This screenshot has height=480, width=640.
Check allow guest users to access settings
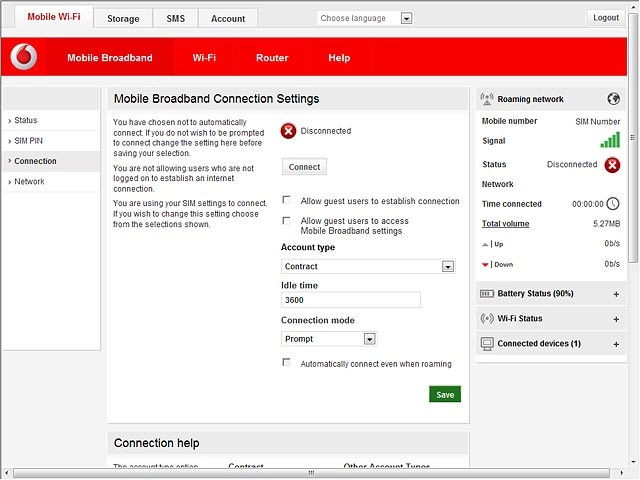click(x=287, y=220)
